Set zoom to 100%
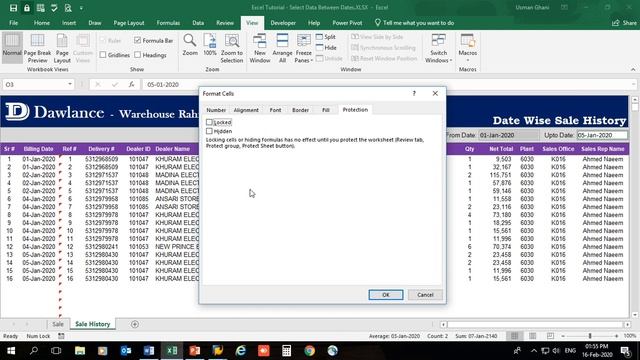The width and height of the screenshot is (640, 360). [x=210, y=45]
